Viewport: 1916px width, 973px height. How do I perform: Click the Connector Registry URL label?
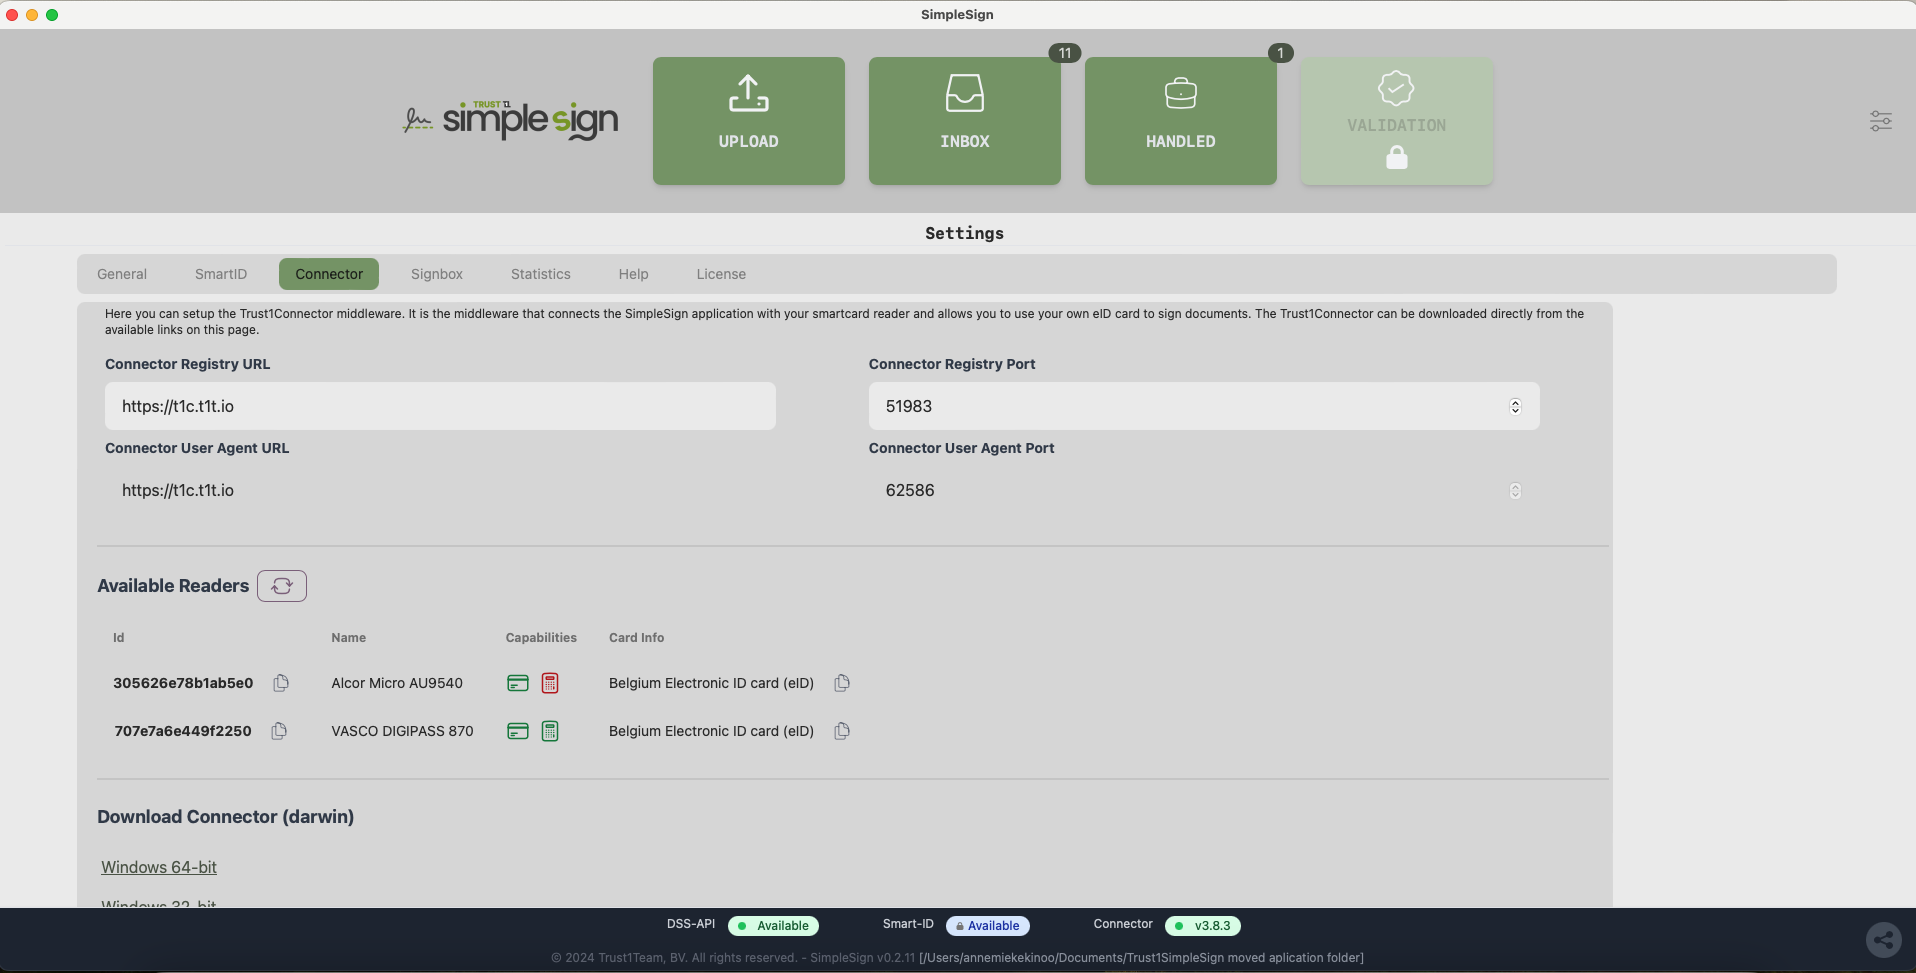187,364
